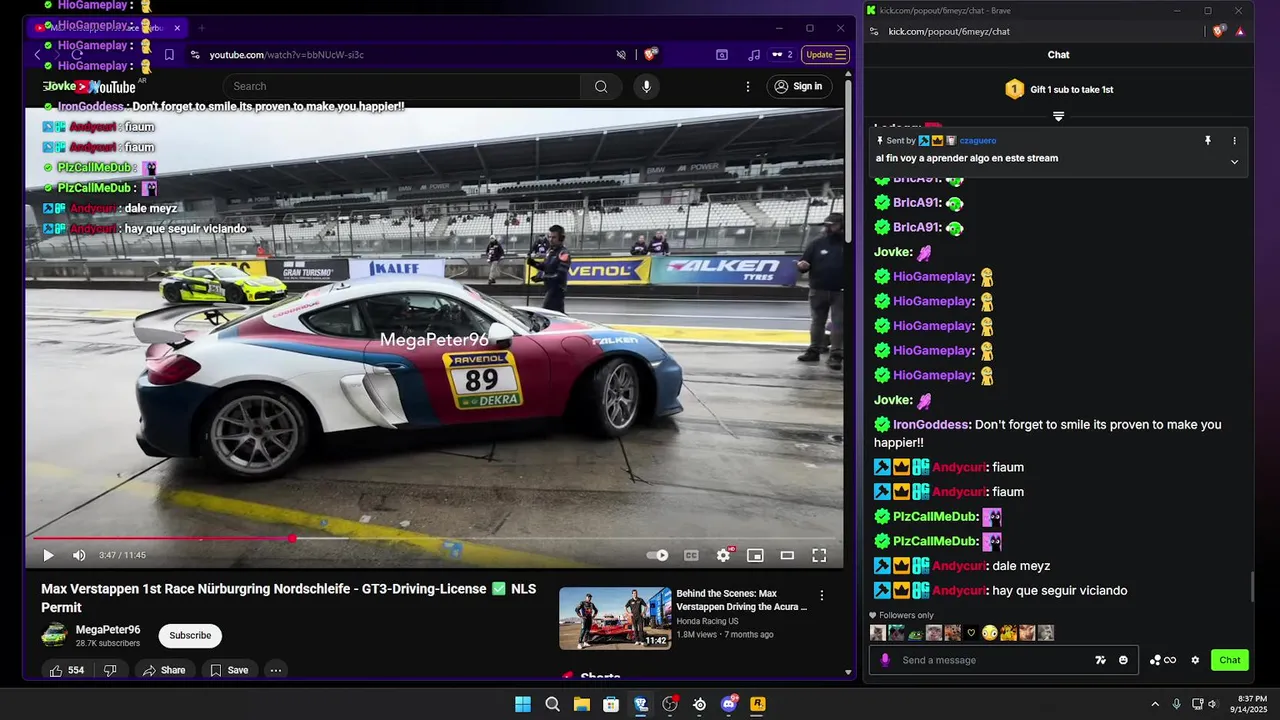Open the channel points infinity icon

coord(1163,660)
